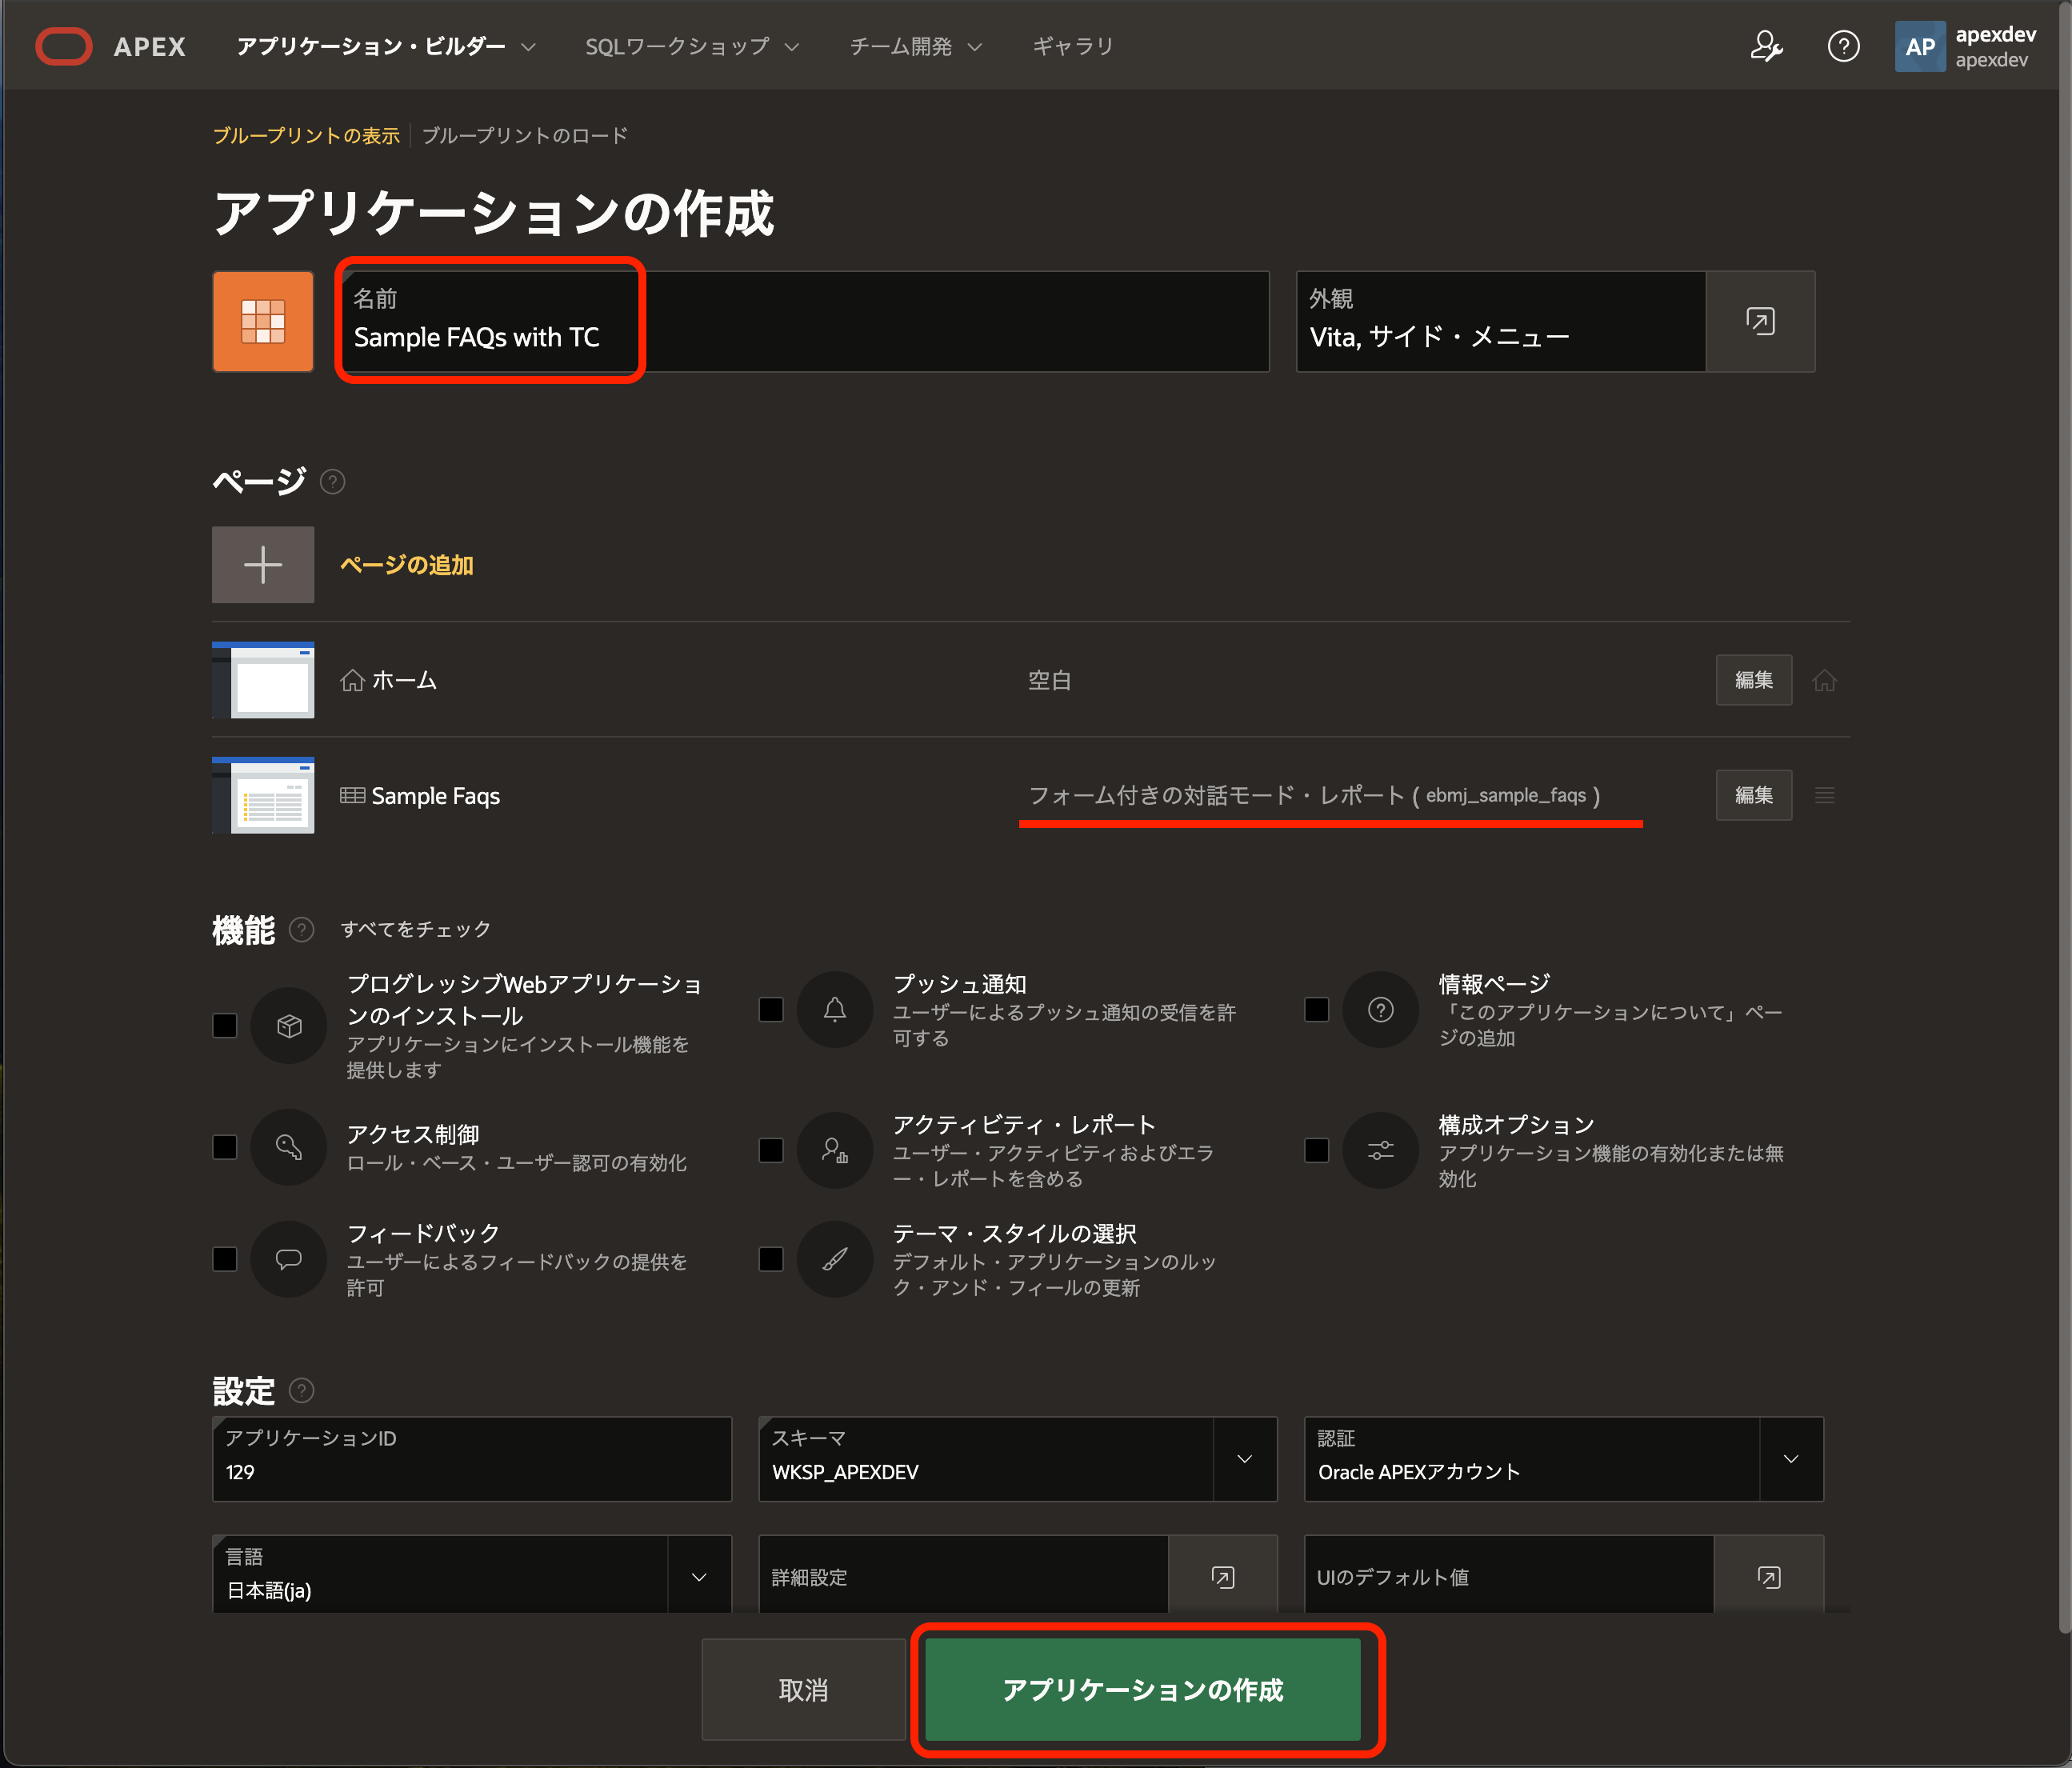Check the アクセス制御 feature checkbox
Image resolution: width=2072 pixels, height=1768 pixels.
[x=225, y=1147]
